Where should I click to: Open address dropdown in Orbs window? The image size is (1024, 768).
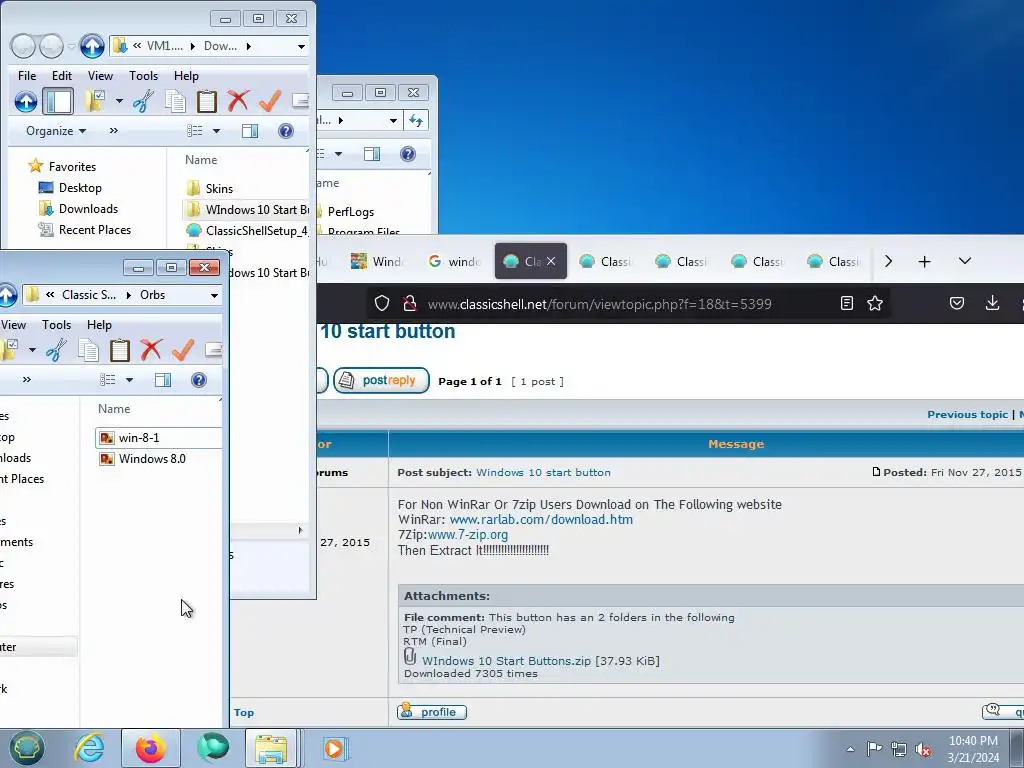click(214, 295)
